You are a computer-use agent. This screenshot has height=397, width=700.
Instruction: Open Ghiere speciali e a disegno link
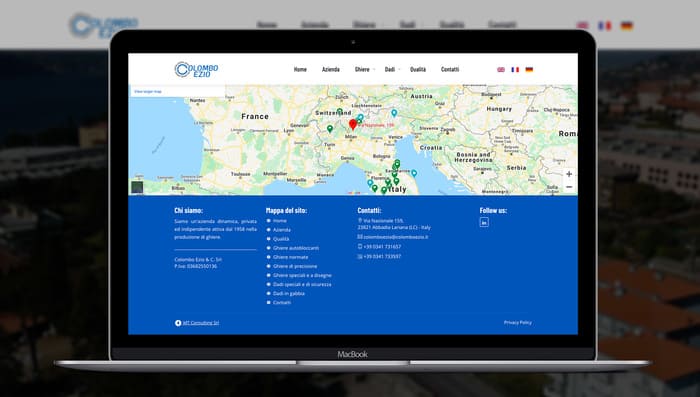point(302,275)
